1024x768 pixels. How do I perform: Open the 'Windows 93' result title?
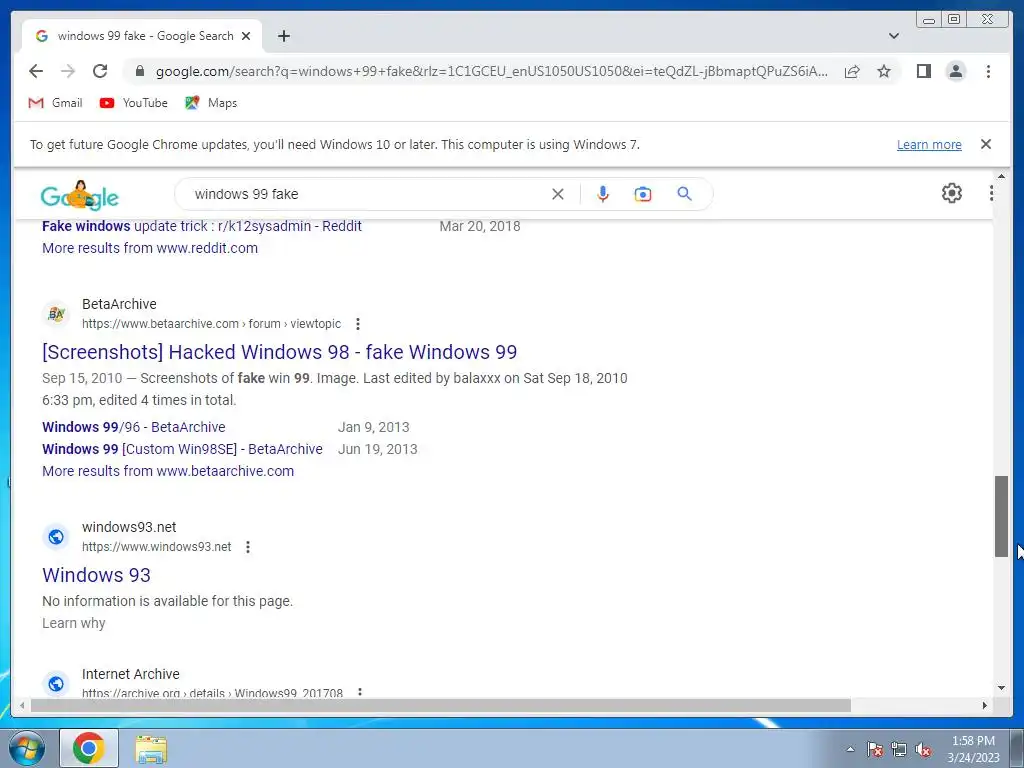click(96, 575)
